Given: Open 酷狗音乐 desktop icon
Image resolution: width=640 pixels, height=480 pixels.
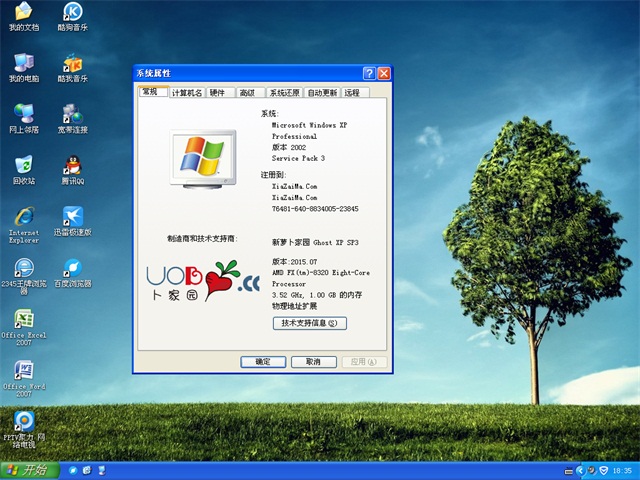Looking at the screenshot, I should pyautogui.click(x=72, y=14).
